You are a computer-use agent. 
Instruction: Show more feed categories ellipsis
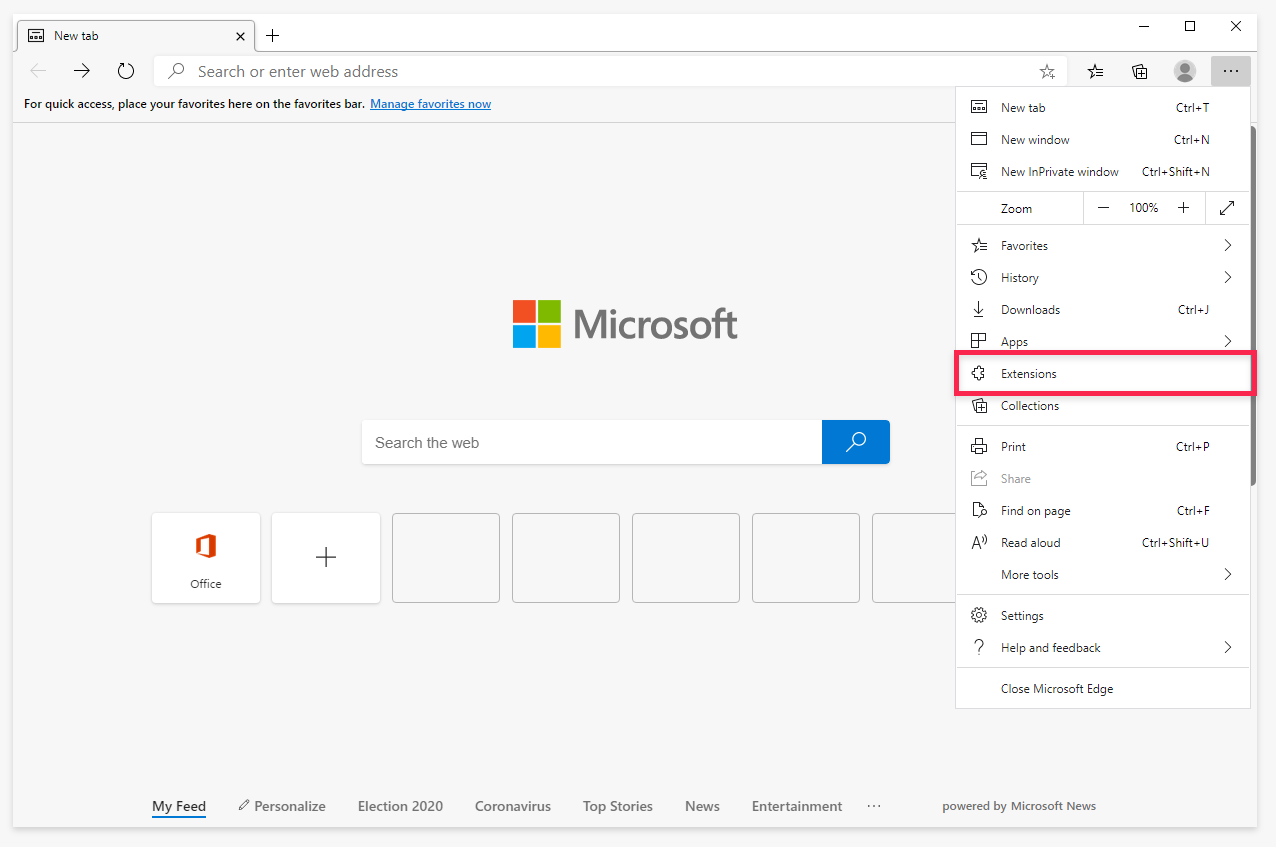point(875,806)
